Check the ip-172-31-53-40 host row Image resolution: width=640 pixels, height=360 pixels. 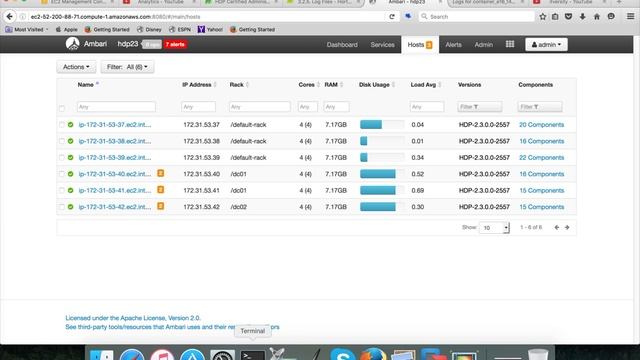pos(62,174)
